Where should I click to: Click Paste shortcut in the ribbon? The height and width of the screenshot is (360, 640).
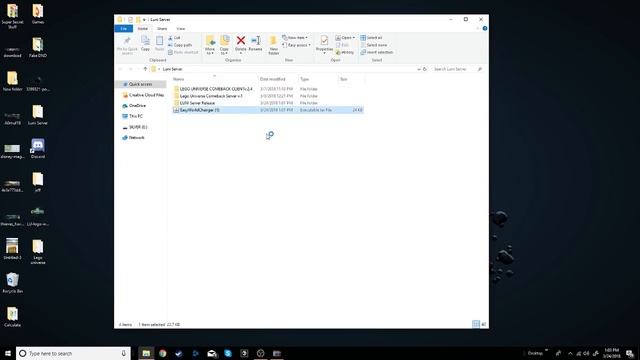click(183, 52)
